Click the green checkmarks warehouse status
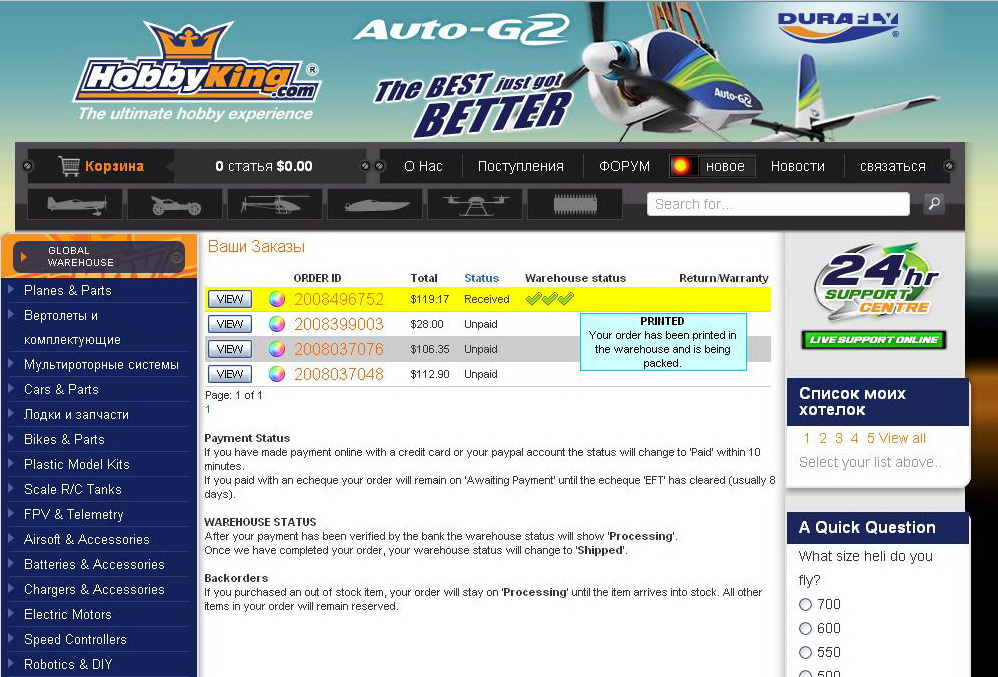 click(550, 298)
